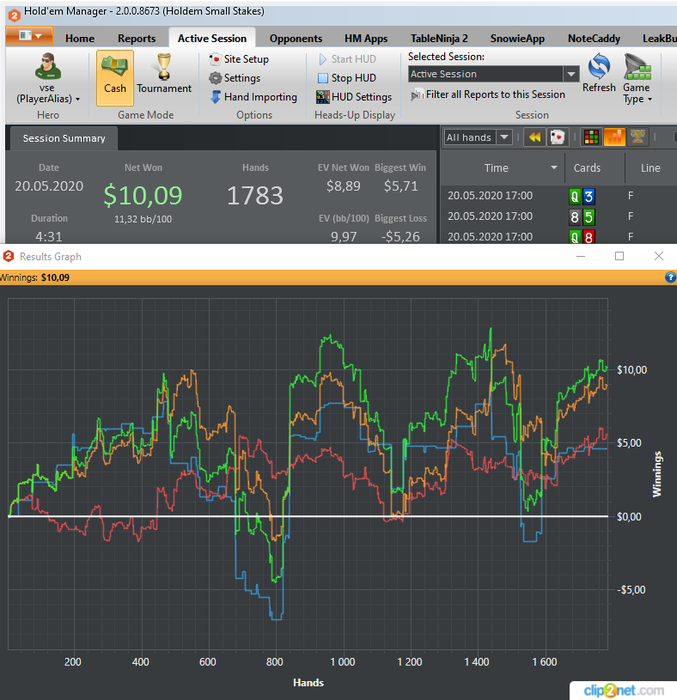Maximize the Results Graph window

coord(619,256)
